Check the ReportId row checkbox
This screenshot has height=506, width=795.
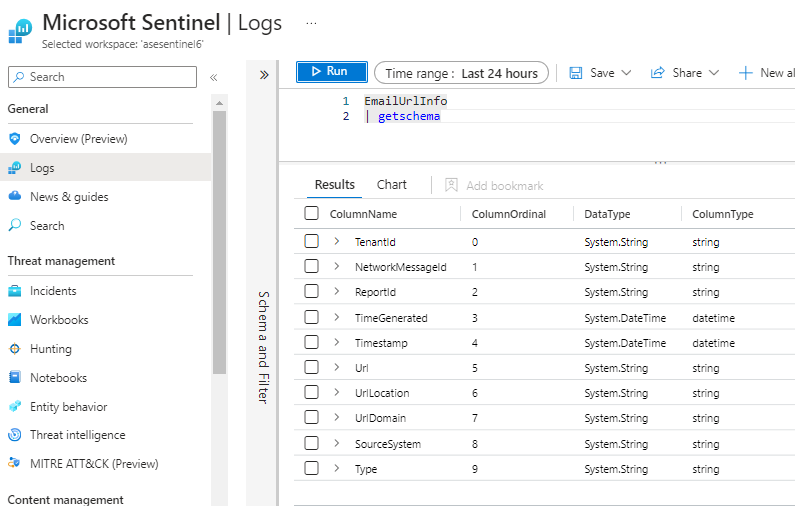point(311,291)
